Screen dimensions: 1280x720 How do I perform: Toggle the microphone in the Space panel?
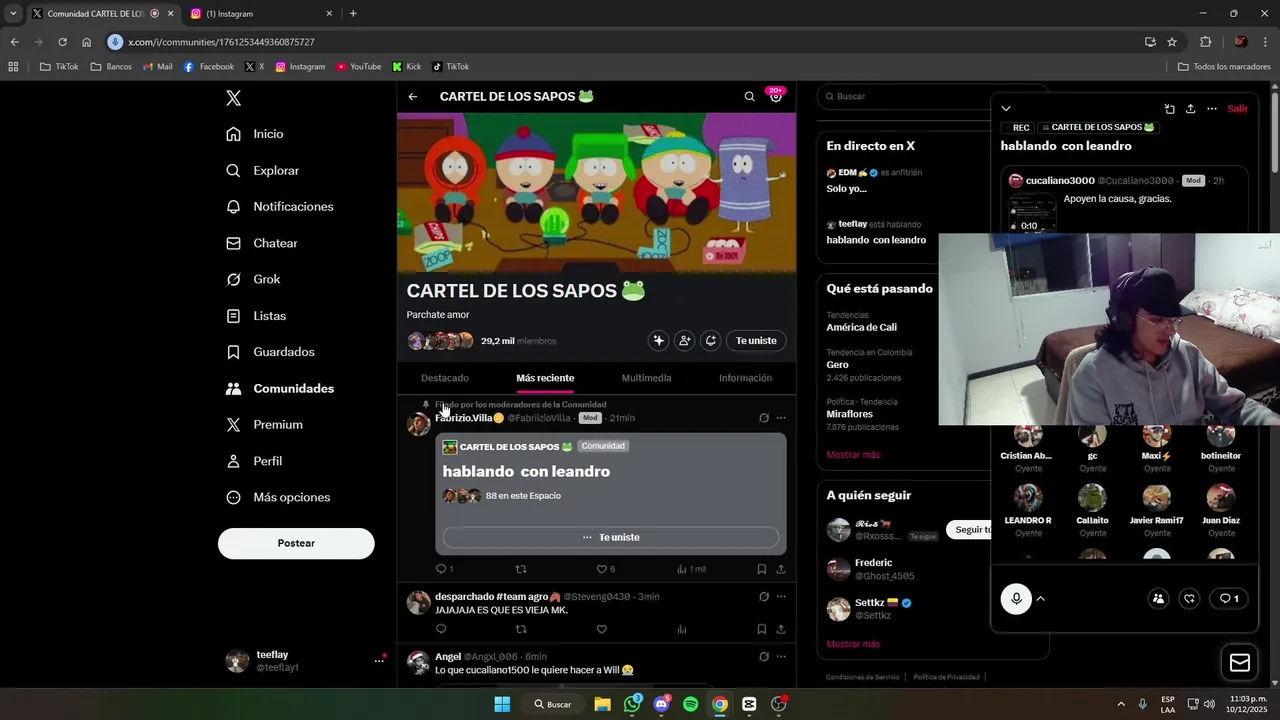(x=1016, y=598)
